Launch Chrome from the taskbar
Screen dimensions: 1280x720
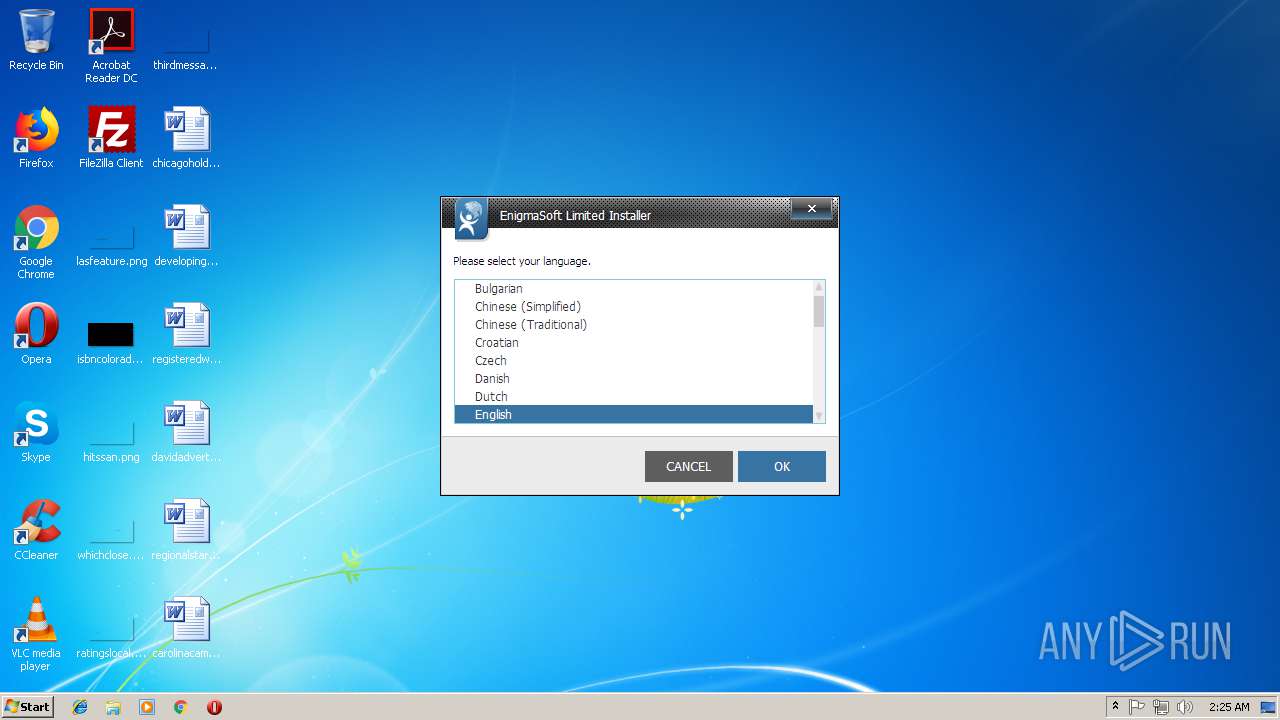tap(180, 707)
